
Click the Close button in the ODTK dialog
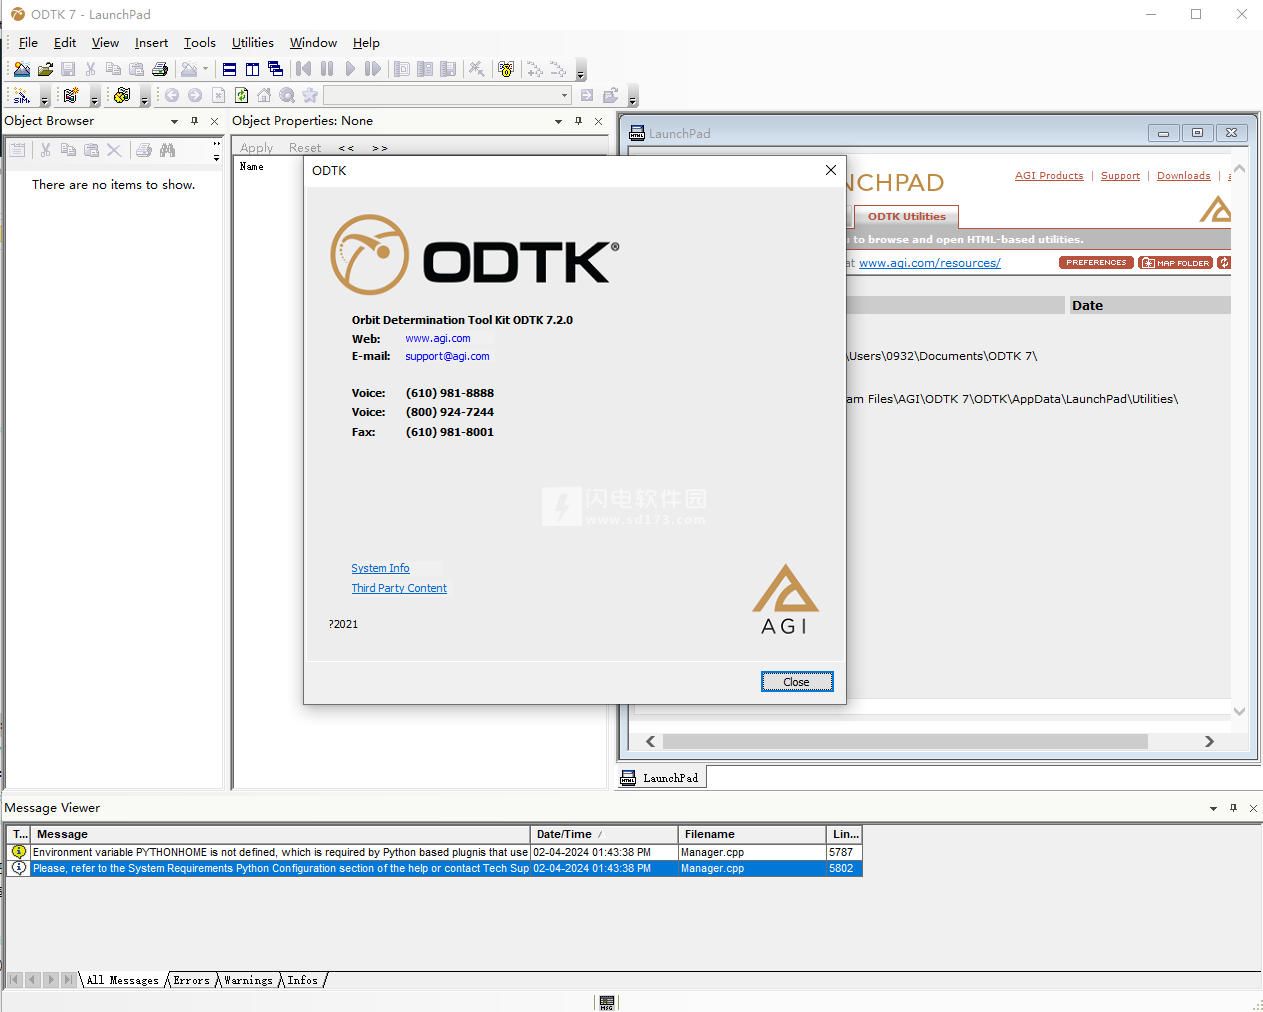(x=796, y=682)
